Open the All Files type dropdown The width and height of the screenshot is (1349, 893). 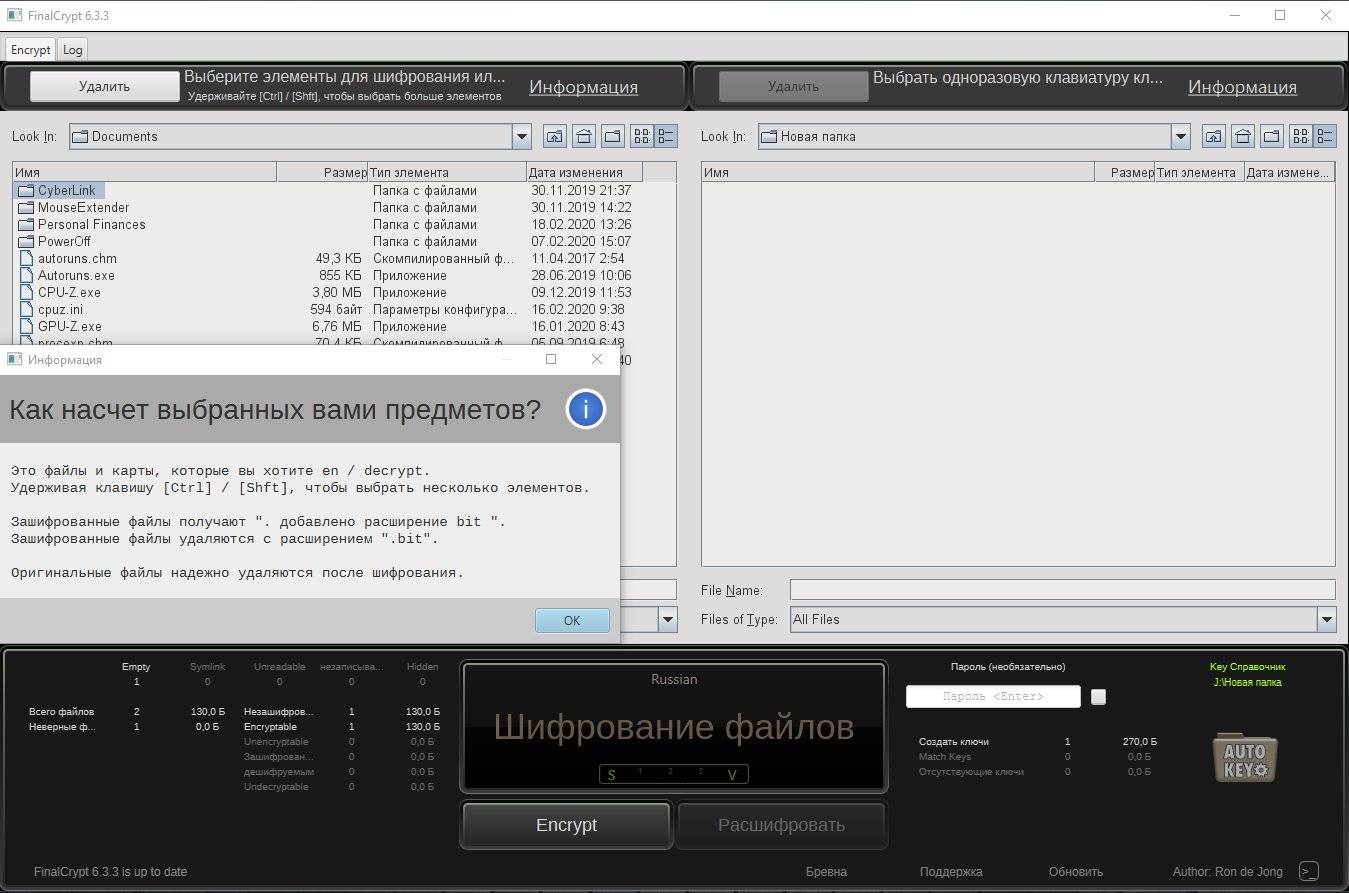click(x=1326, y=620)
